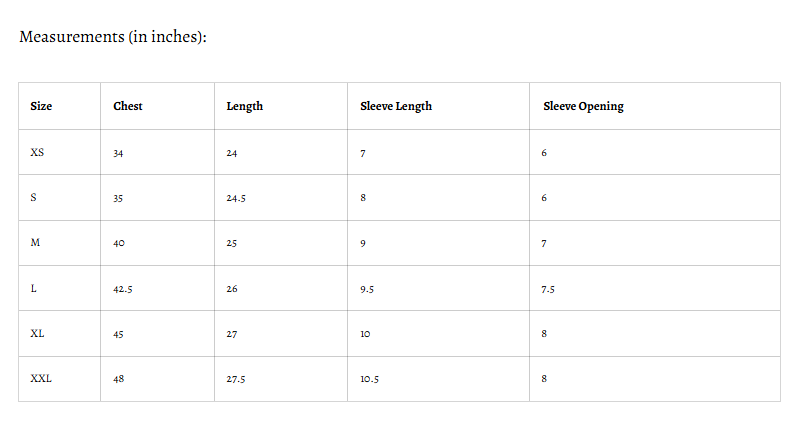The height and width of the screenshot is (423, 810).
Task: Select the length value 27.5 for XXL
Action: [x=236, y=379]
